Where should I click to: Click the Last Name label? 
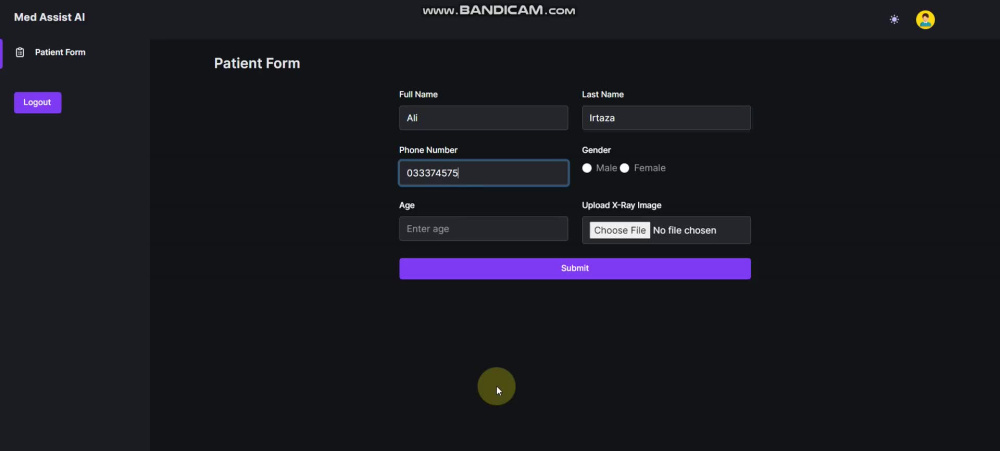(603, 94)
